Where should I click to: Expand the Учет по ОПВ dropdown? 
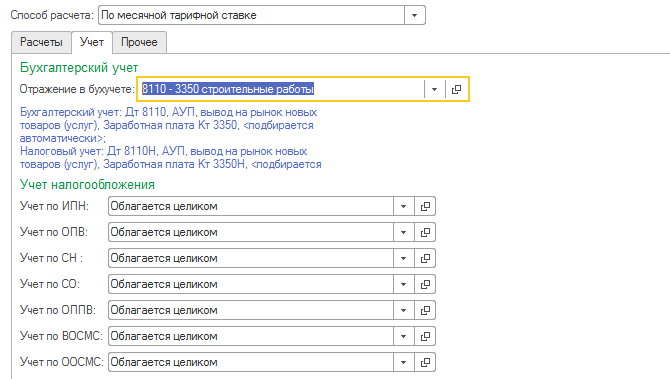tap(403, 232)
